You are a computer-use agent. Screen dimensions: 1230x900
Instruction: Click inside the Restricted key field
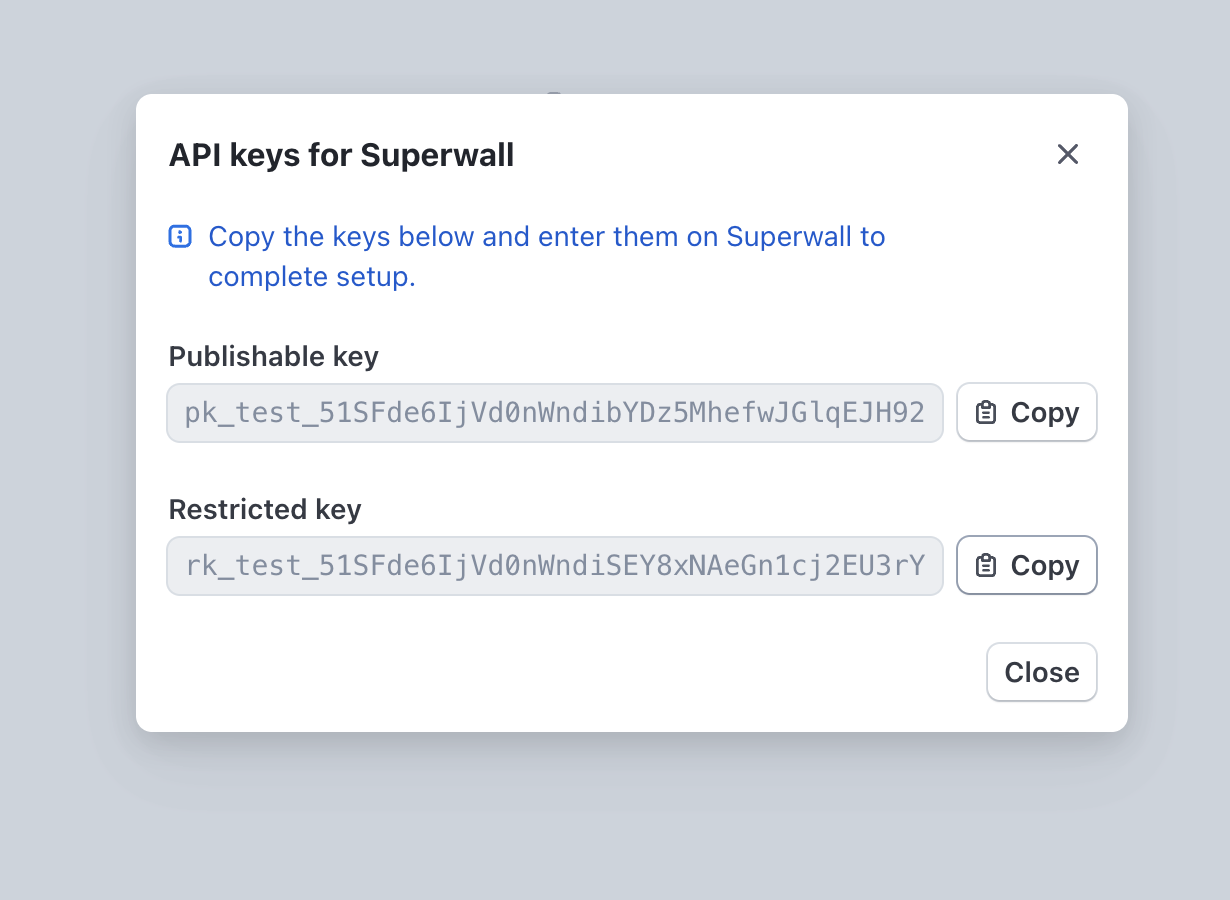tap(554, 566)
